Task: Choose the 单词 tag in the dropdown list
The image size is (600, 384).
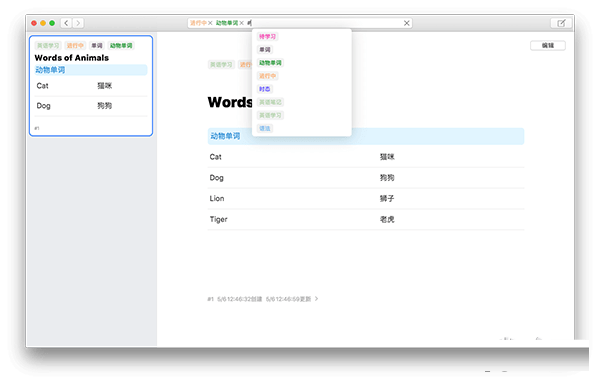Action: (x=265, y=50)
